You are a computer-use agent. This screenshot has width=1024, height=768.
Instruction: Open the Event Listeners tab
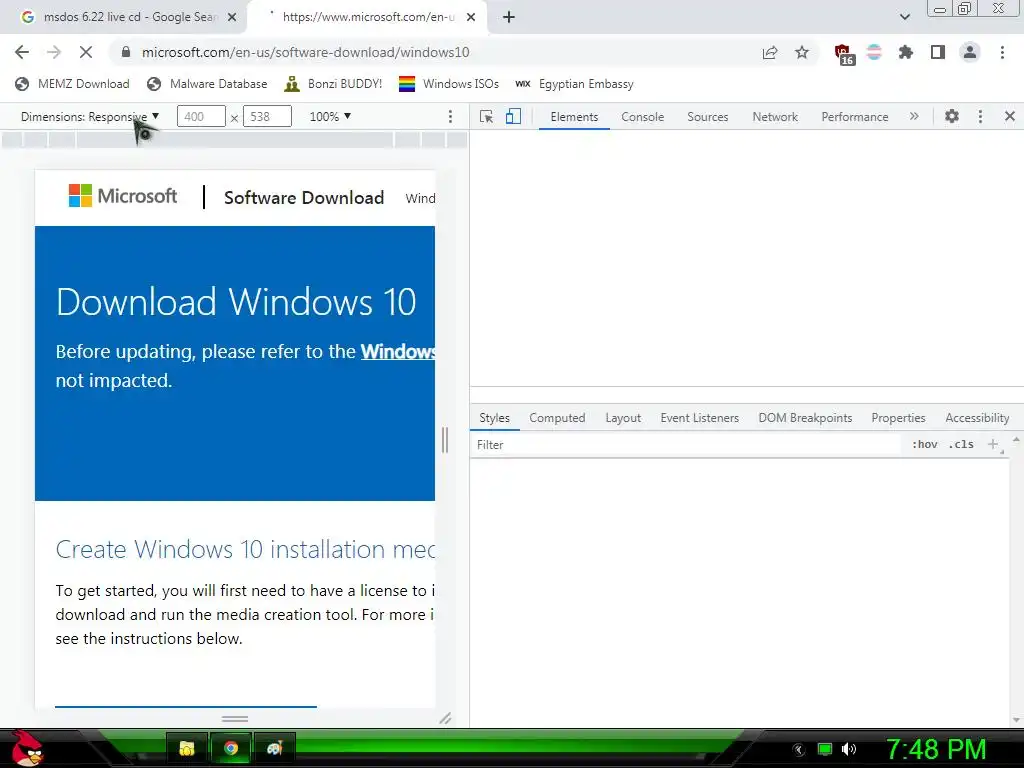[699, 418]
